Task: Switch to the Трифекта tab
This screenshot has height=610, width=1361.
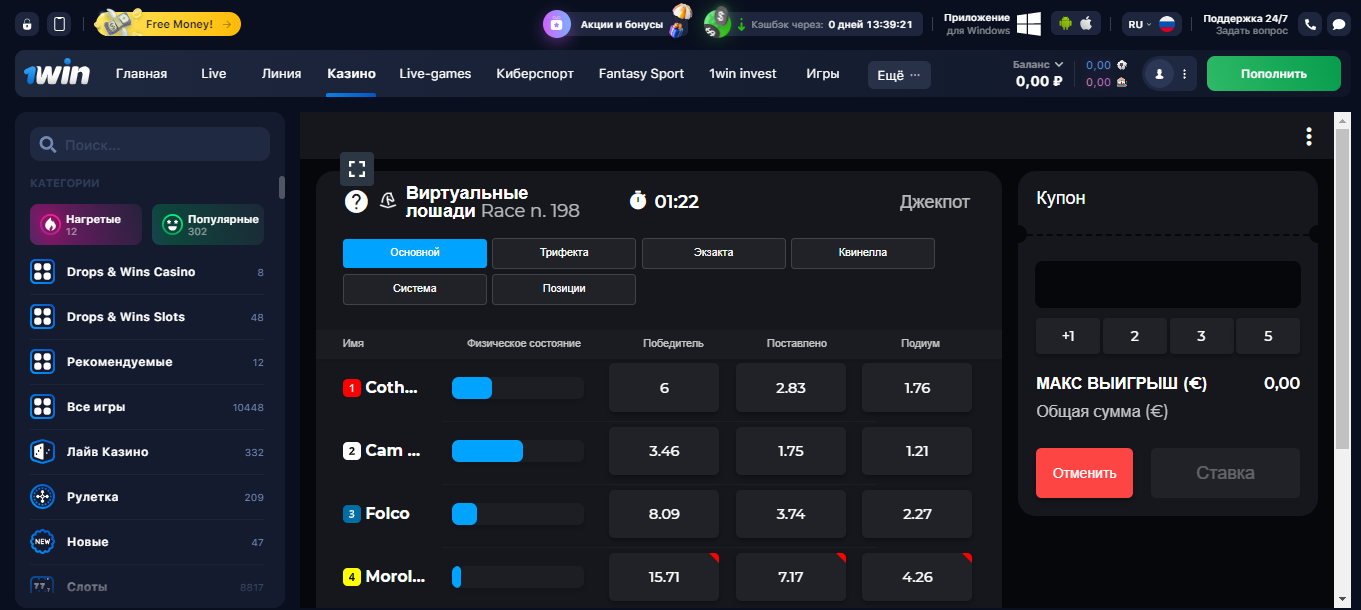Action: [x=564, y=253]
